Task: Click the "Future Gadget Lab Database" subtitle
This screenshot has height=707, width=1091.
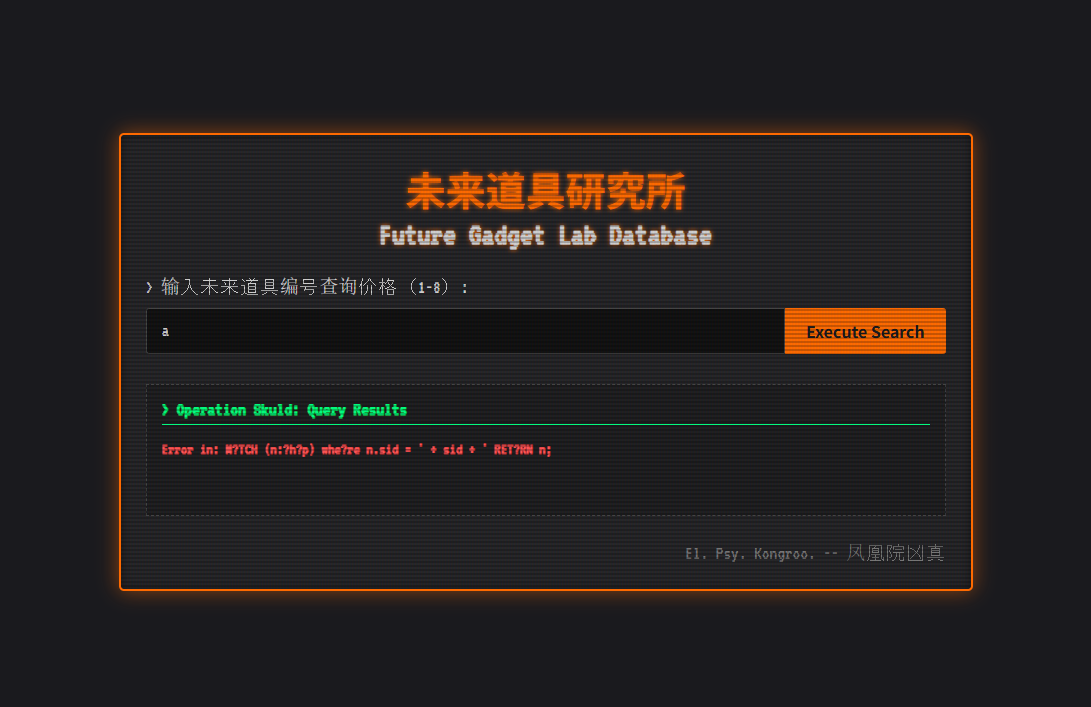Action: click(x=546, y=236)
